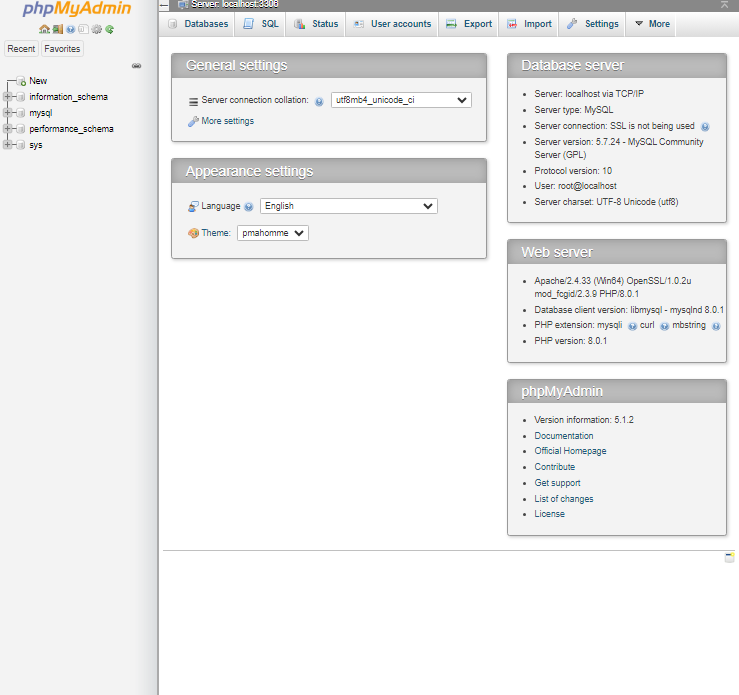Click the 'Protocol version: 10' text
739x695 pixels.
(573, 171)
